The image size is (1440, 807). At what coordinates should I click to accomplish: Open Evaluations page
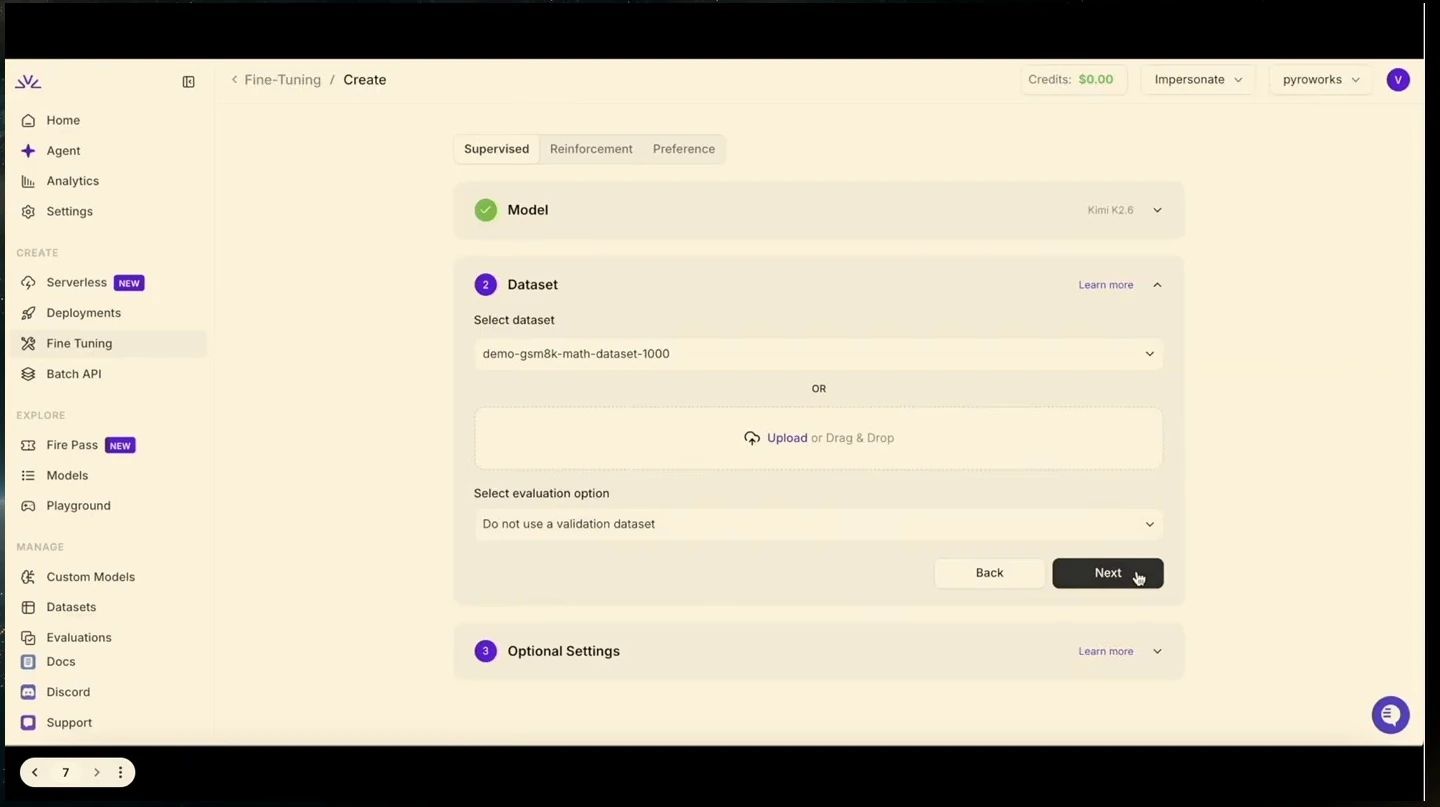tap(78, 638)
